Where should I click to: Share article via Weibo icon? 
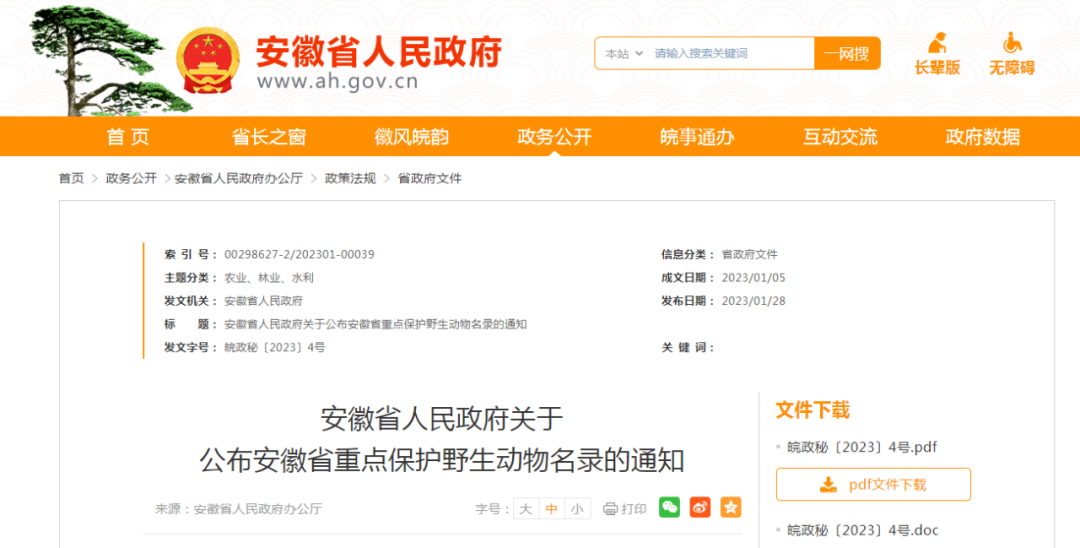[x=700, y=507]
